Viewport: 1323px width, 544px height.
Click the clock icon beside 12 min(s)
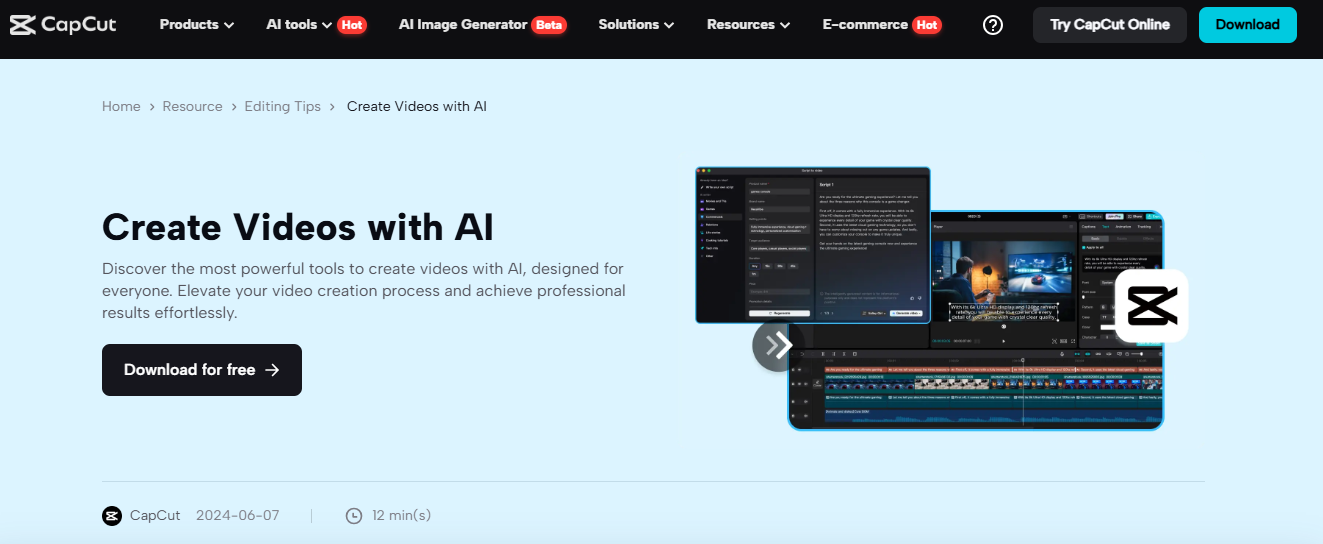click(354, 516)
